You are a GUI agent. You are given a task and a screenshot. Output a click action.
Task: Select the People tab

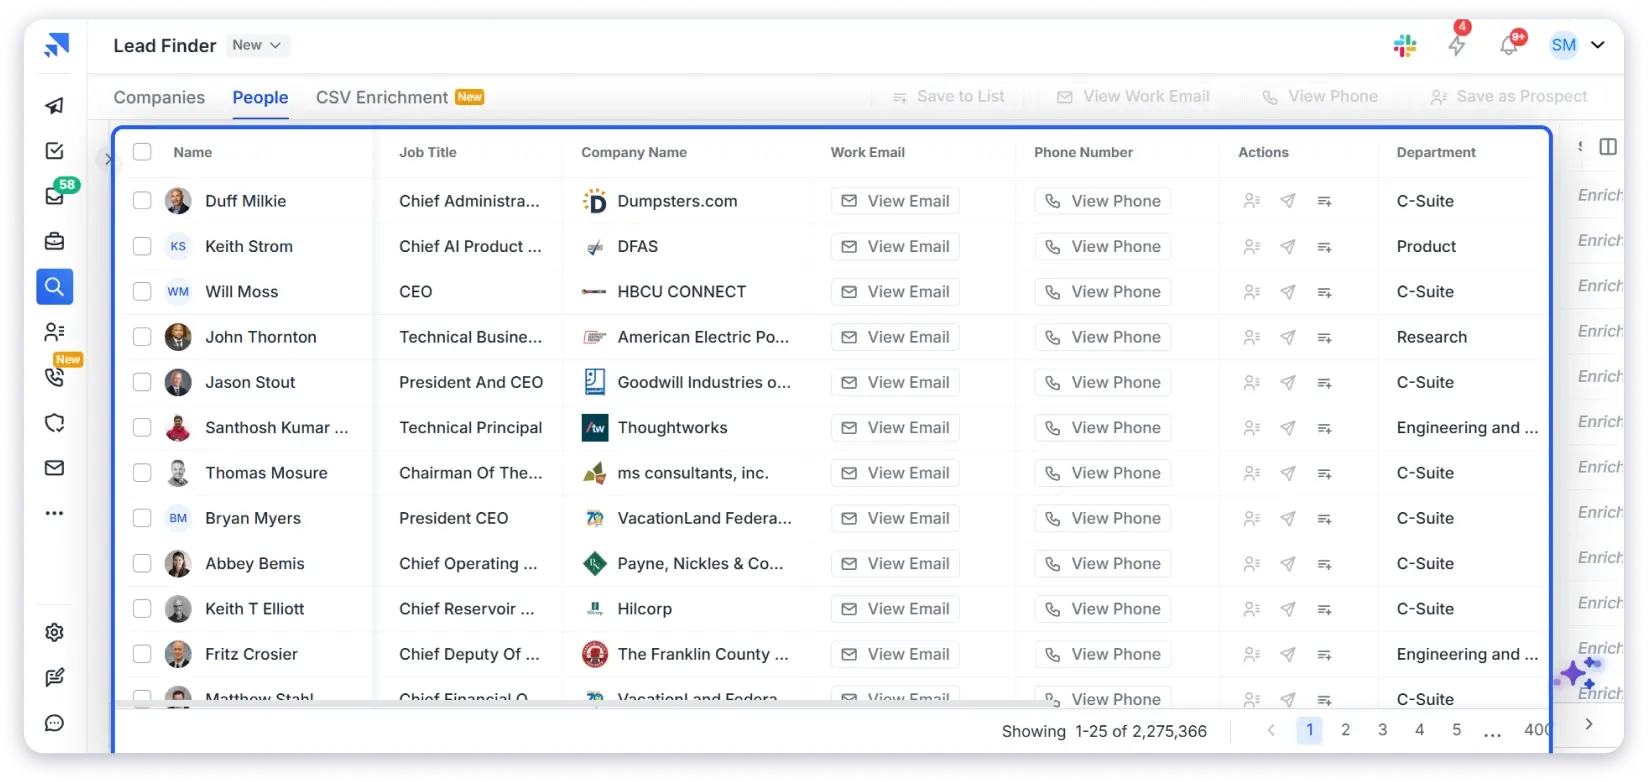point(260,97)
